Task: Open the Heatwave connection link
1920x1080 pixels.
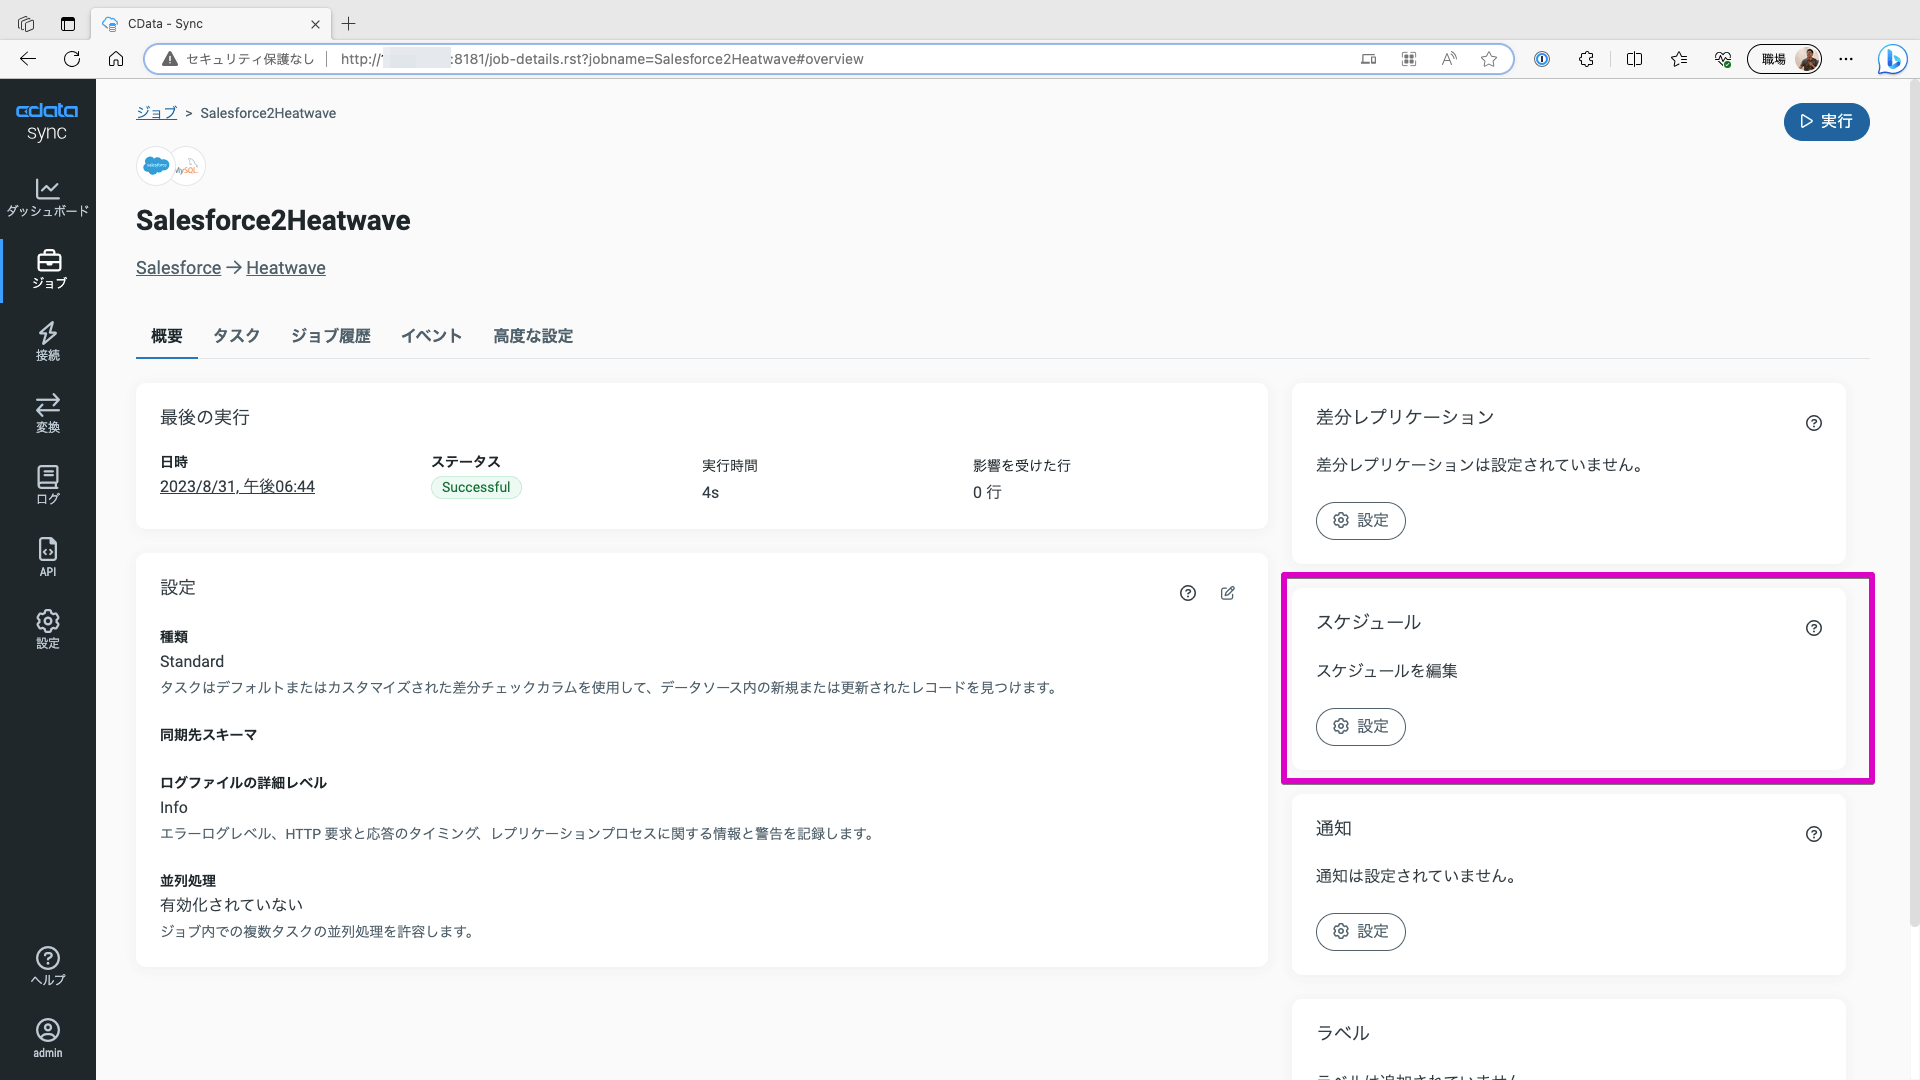Action: click(x=285, y=268)
